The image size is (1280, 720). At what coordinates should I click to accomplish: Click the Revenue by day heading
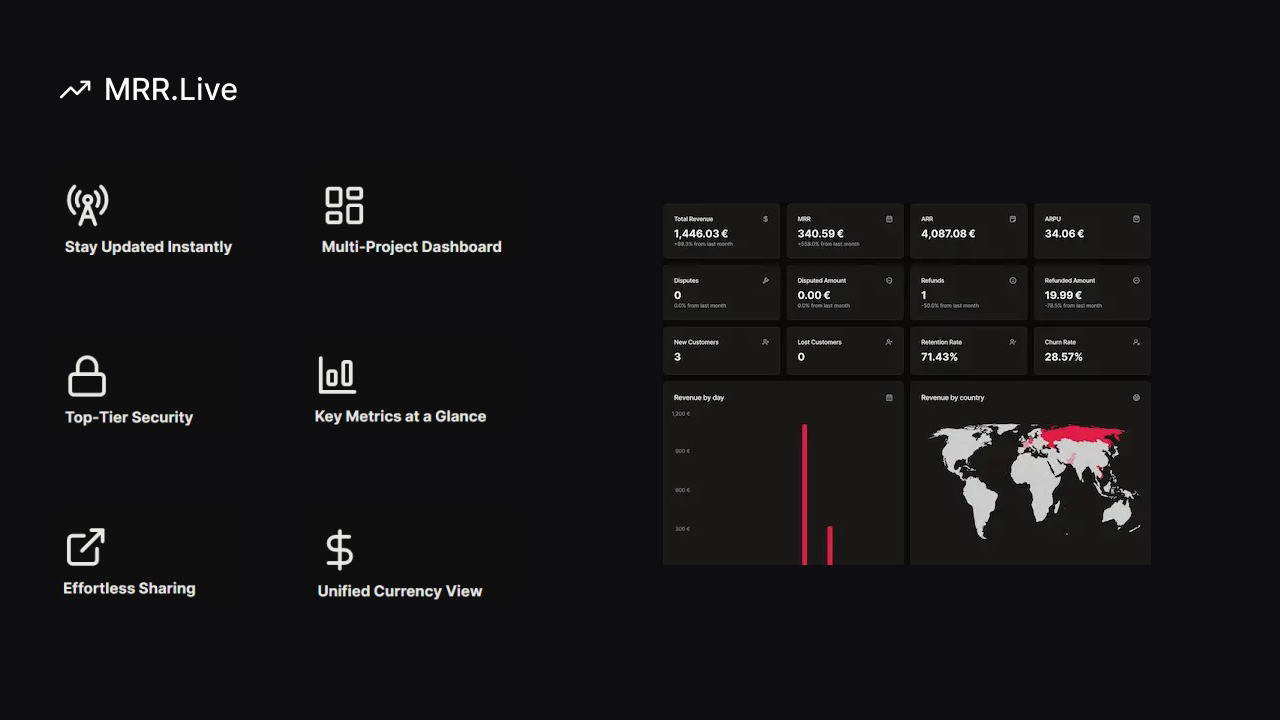[x=699, y=398]
